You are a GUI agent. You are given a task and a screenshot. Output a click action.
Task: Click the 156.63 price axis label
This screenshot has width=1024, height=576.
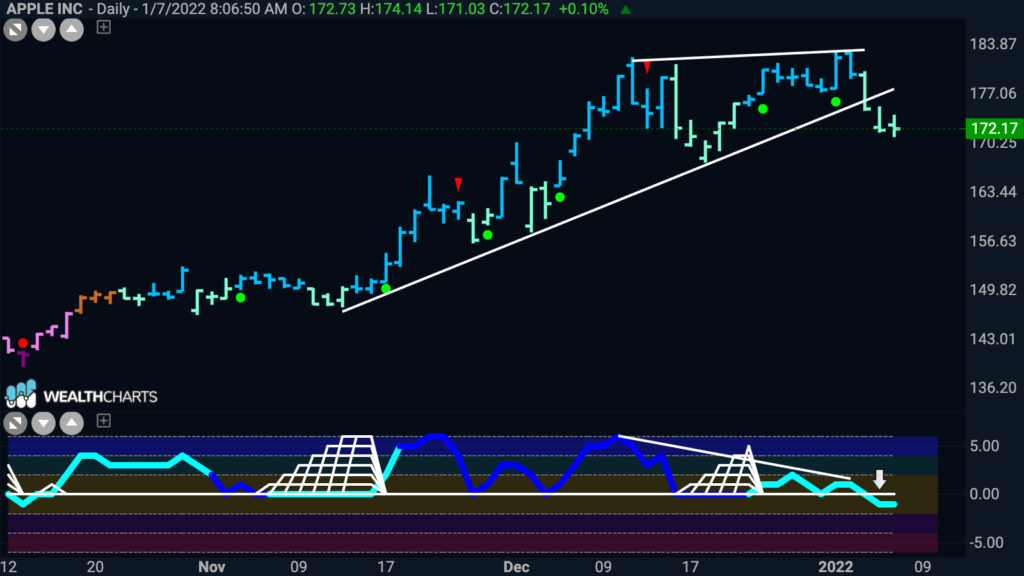point(993,241)
